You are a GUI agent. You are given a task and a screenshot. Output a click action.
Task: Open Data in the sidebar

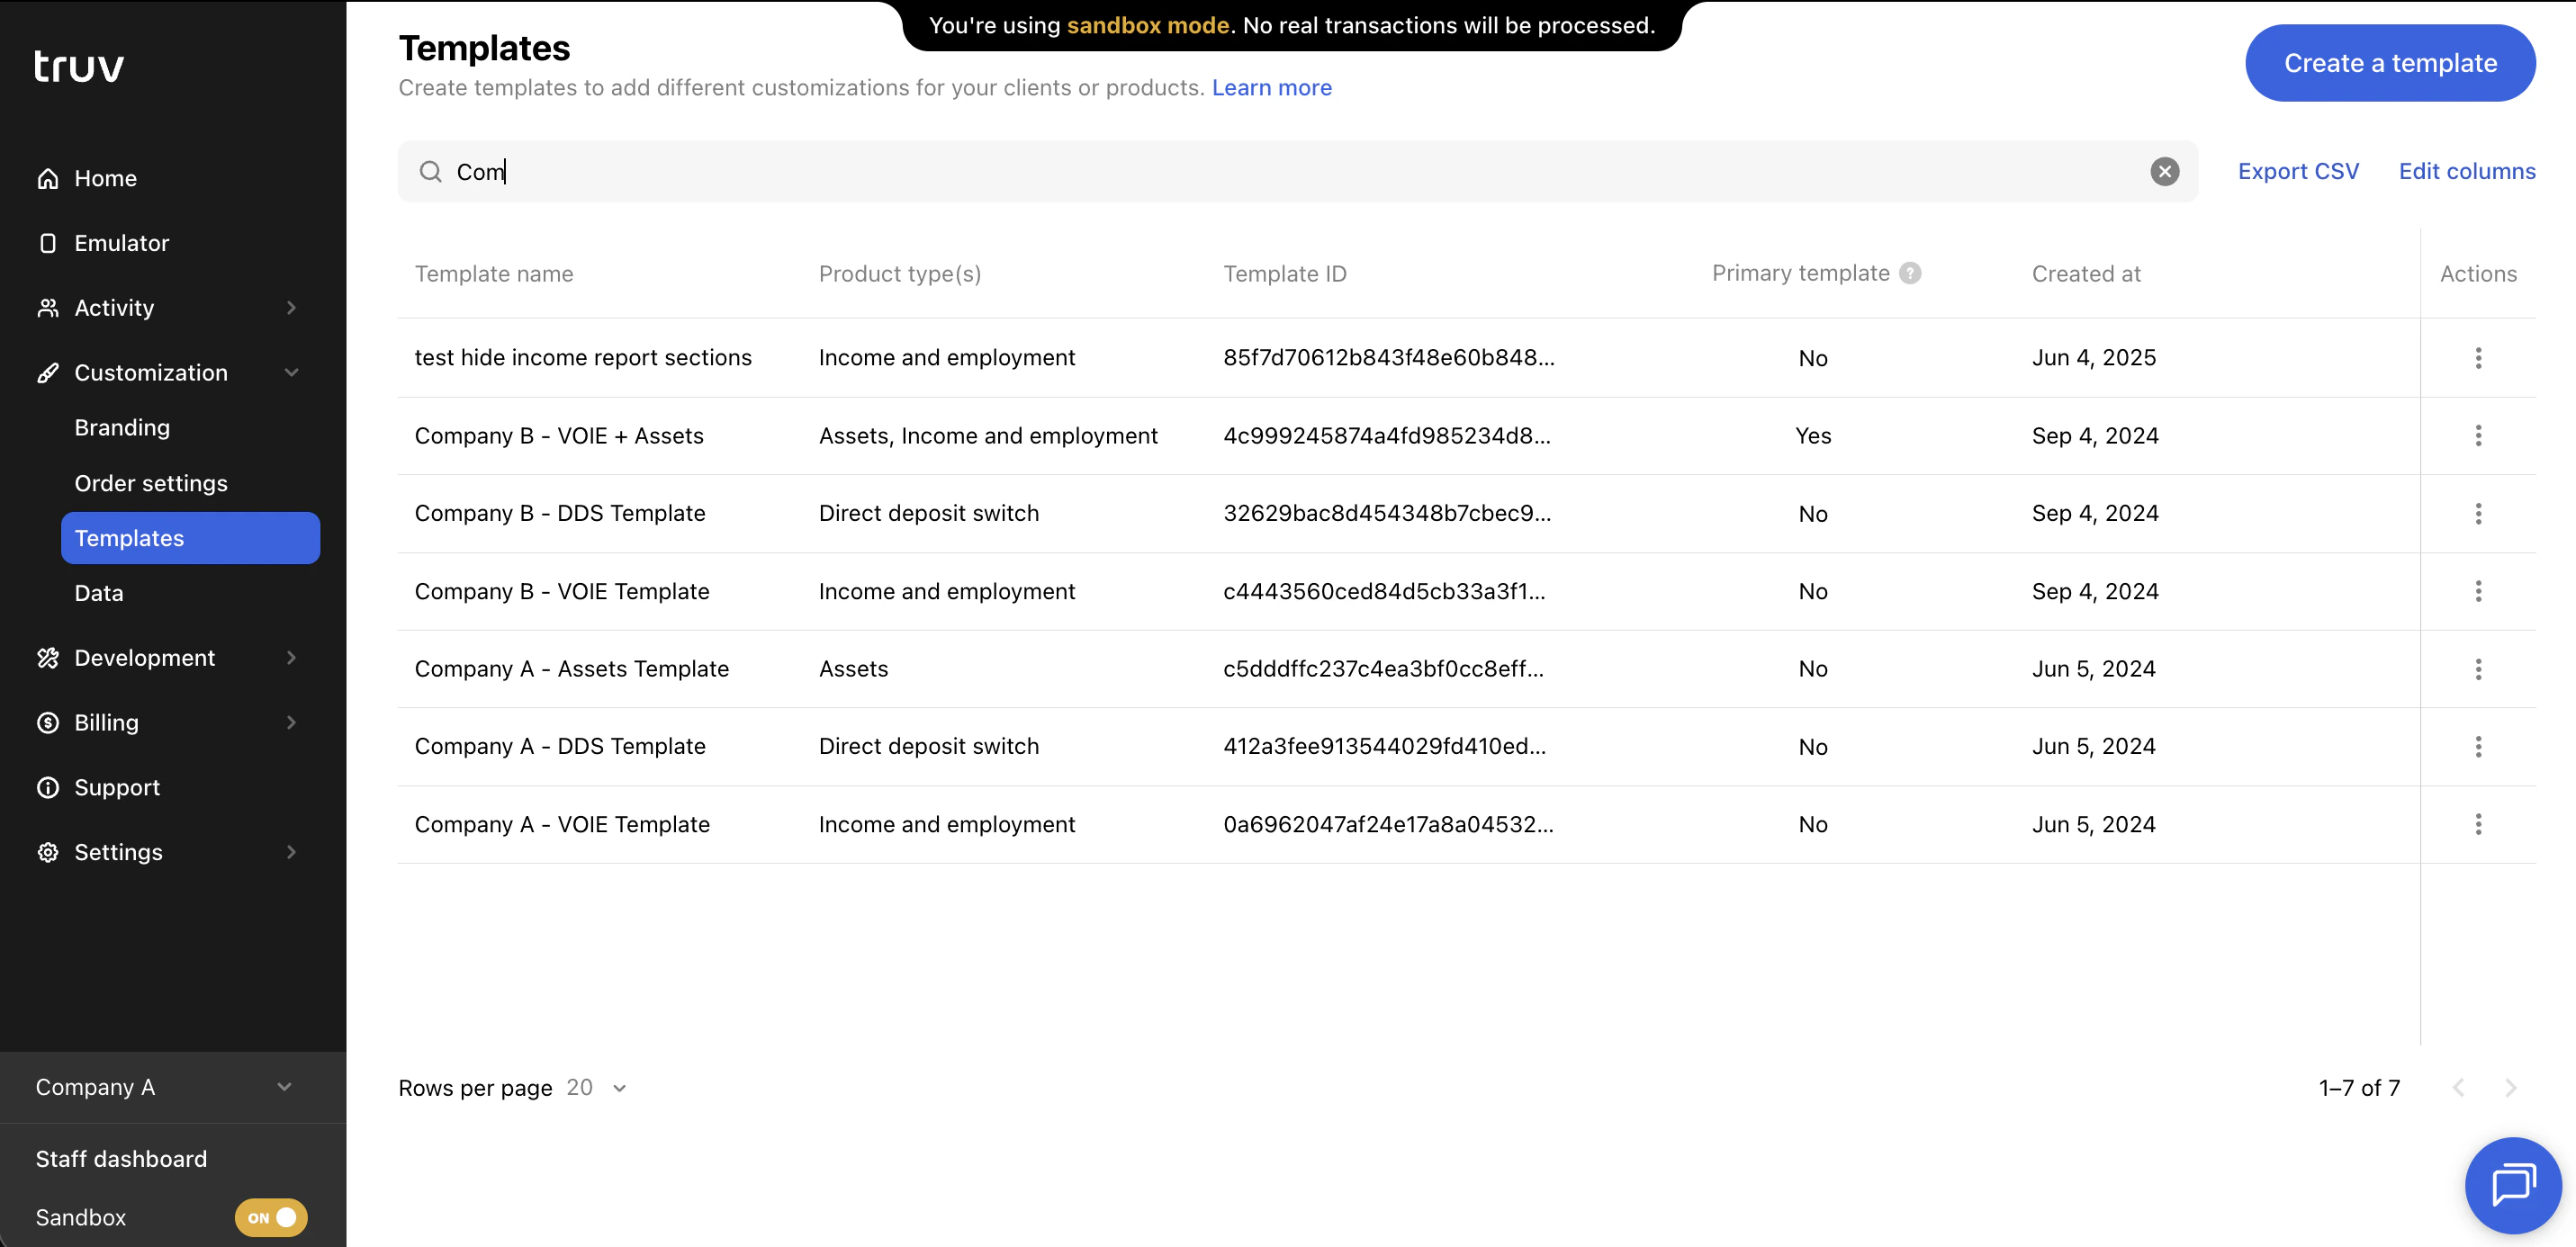click(98, 592)
